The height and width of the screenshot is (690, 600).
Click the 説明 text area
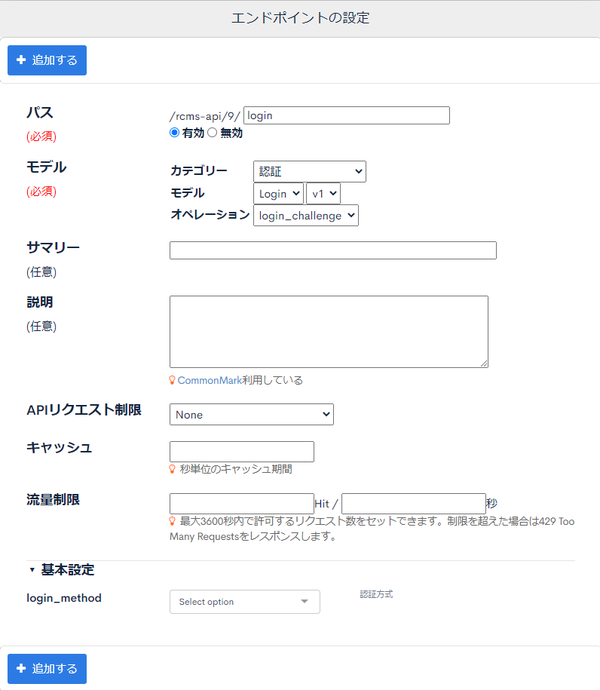pos(329,332)
